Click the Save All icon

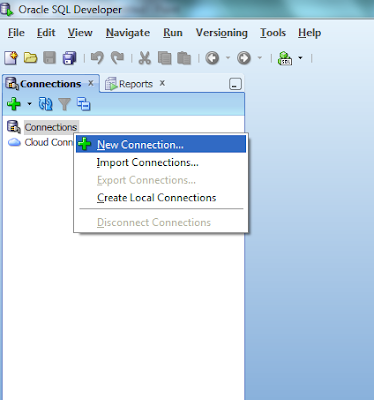(69, 58)
